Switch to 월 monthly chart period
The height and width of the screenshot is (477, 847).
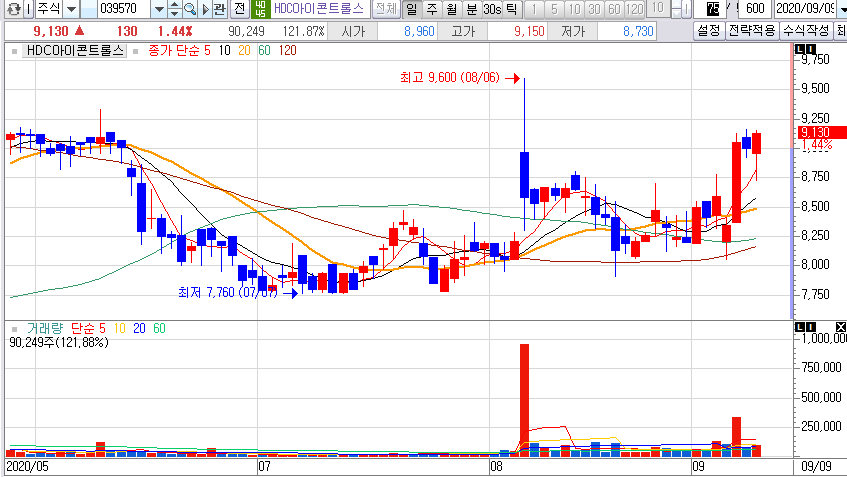(x=452, y=9)
